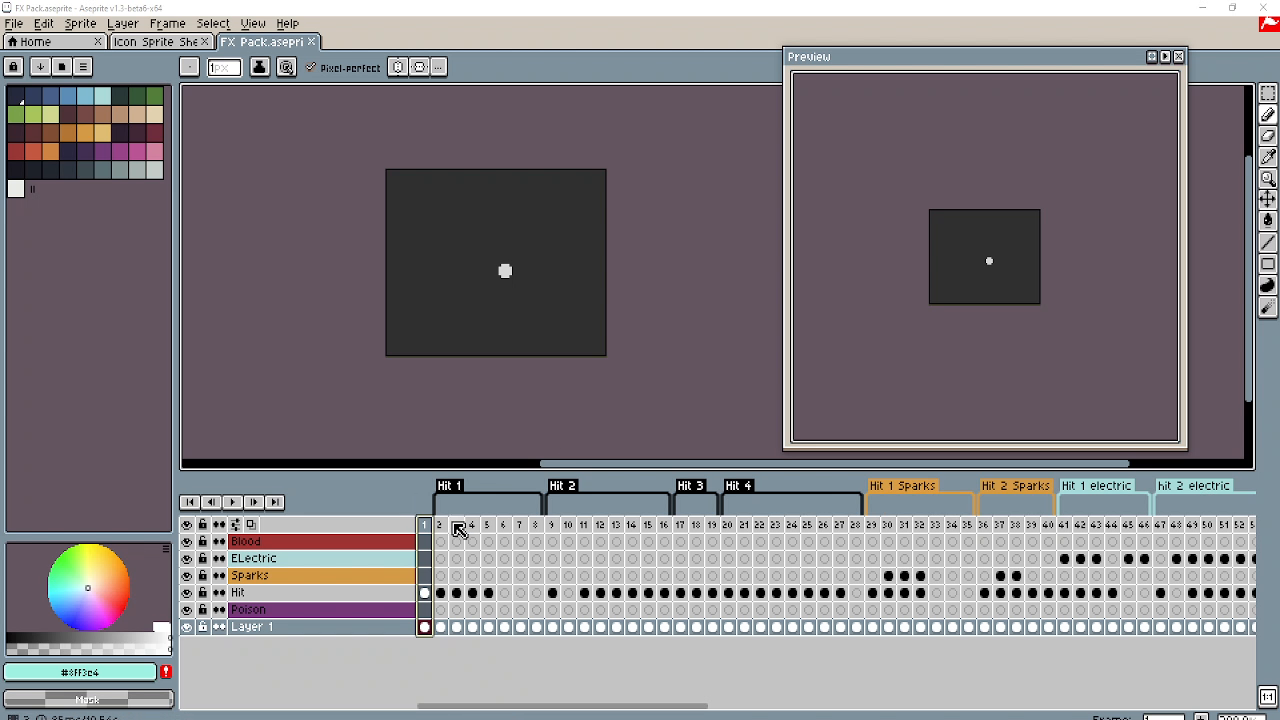
Task: Click the horizontal symmetry button
Action: click(x=419, y=67)
